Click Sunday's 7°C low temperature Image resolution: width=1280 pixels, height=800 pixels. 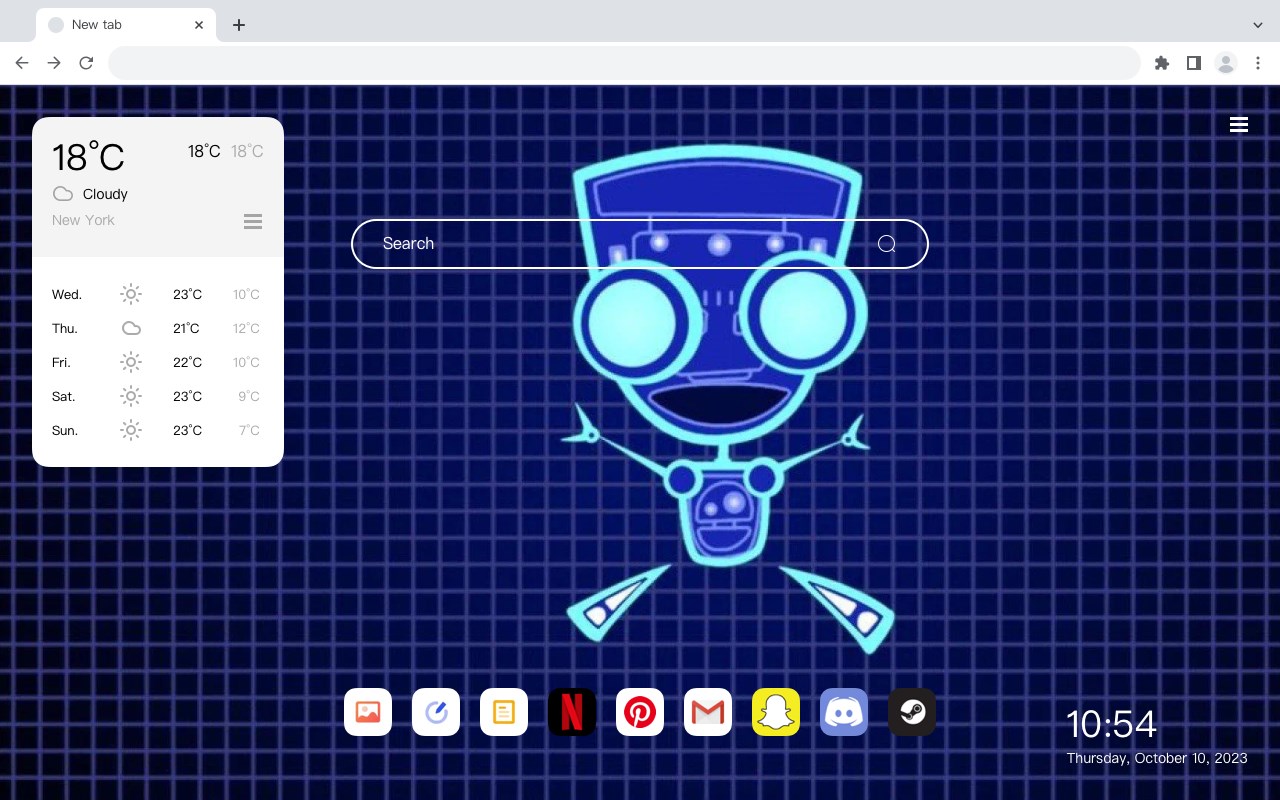tap(249, 430)
